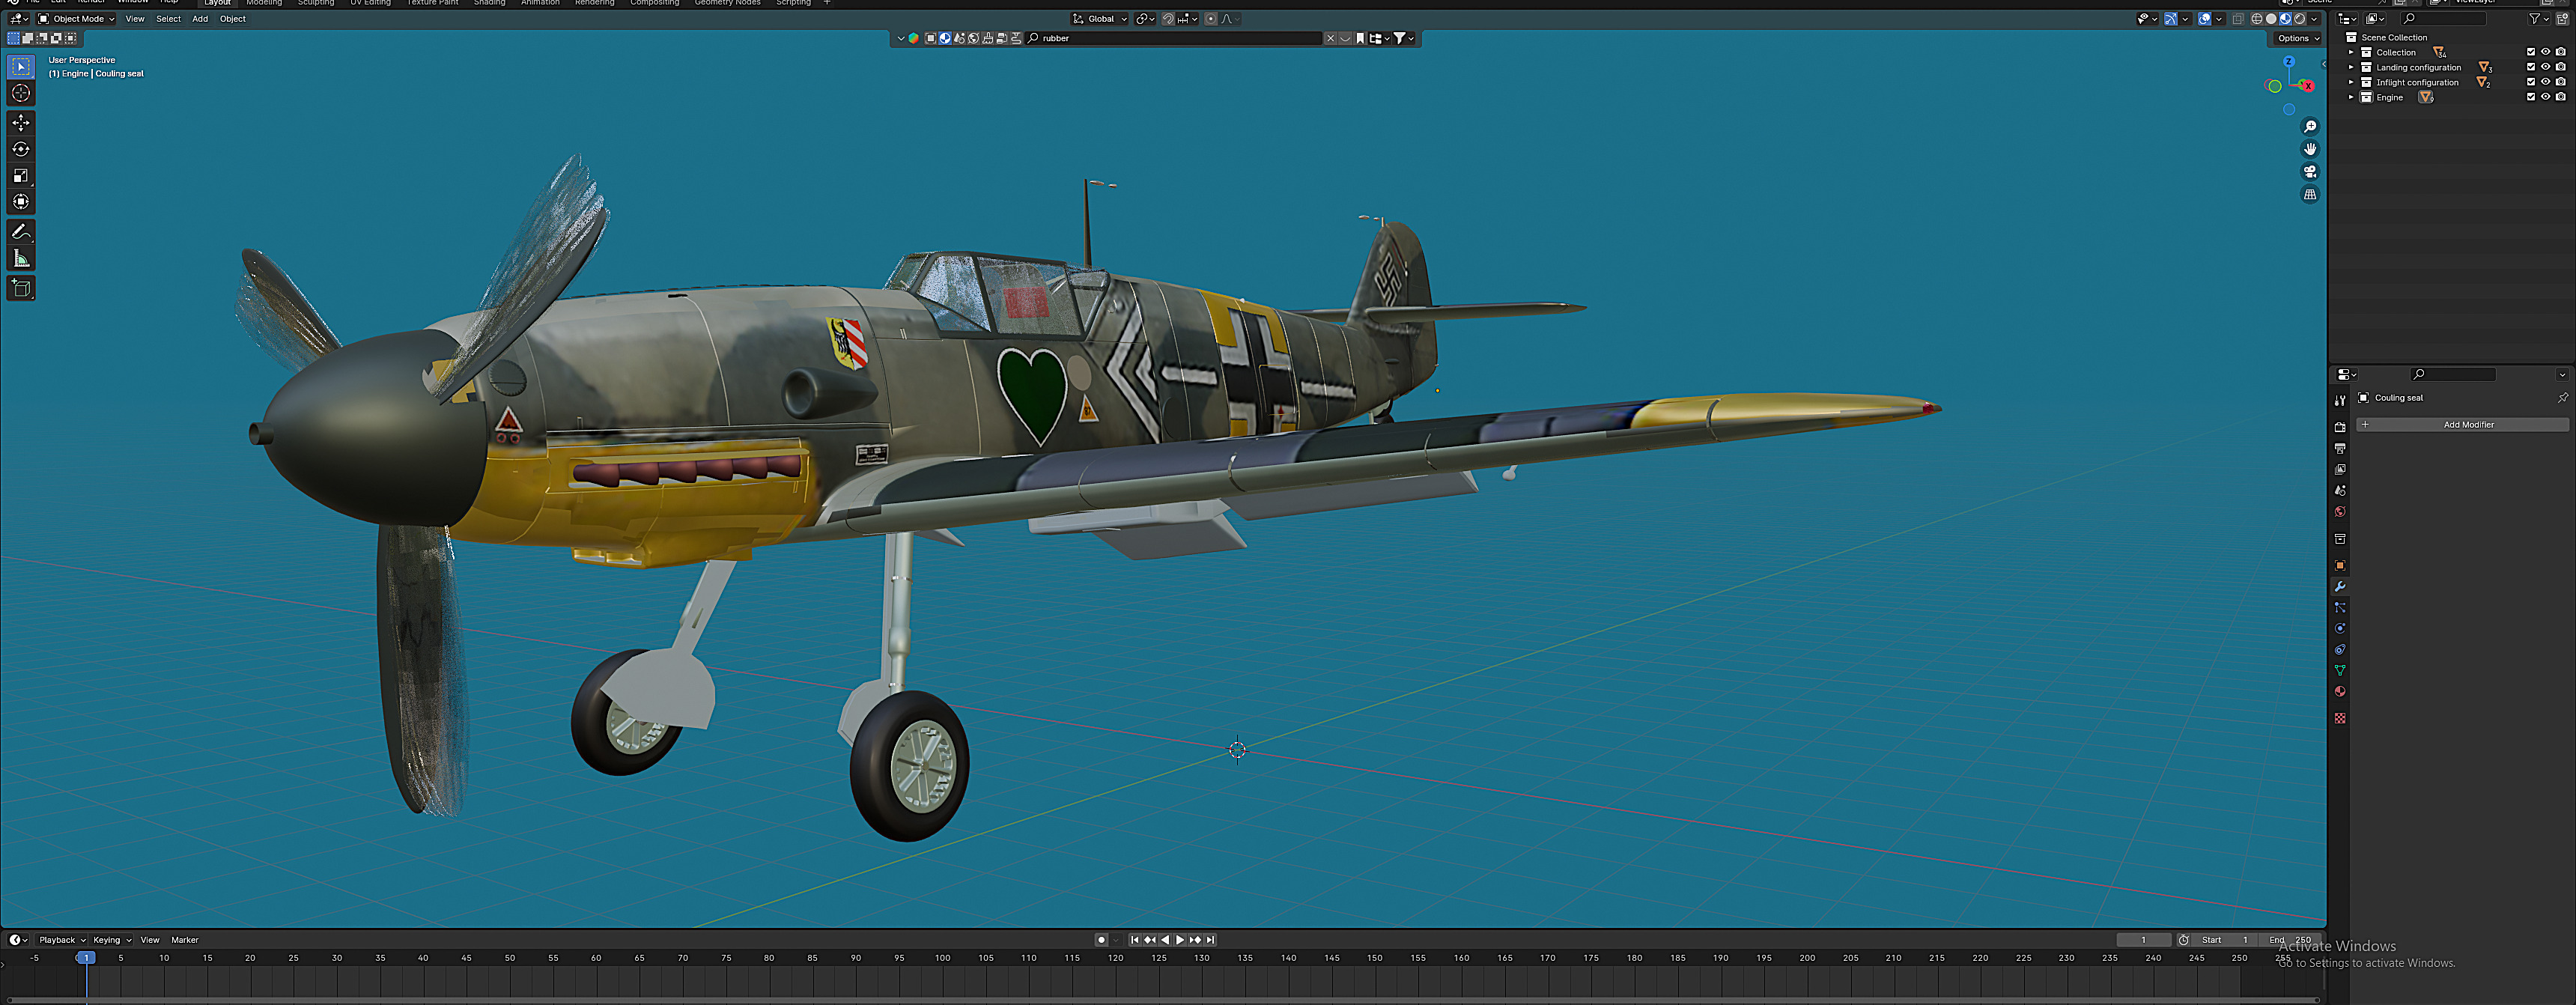
Task: Select the Cursor tool in toolbar
Action: 21,93
